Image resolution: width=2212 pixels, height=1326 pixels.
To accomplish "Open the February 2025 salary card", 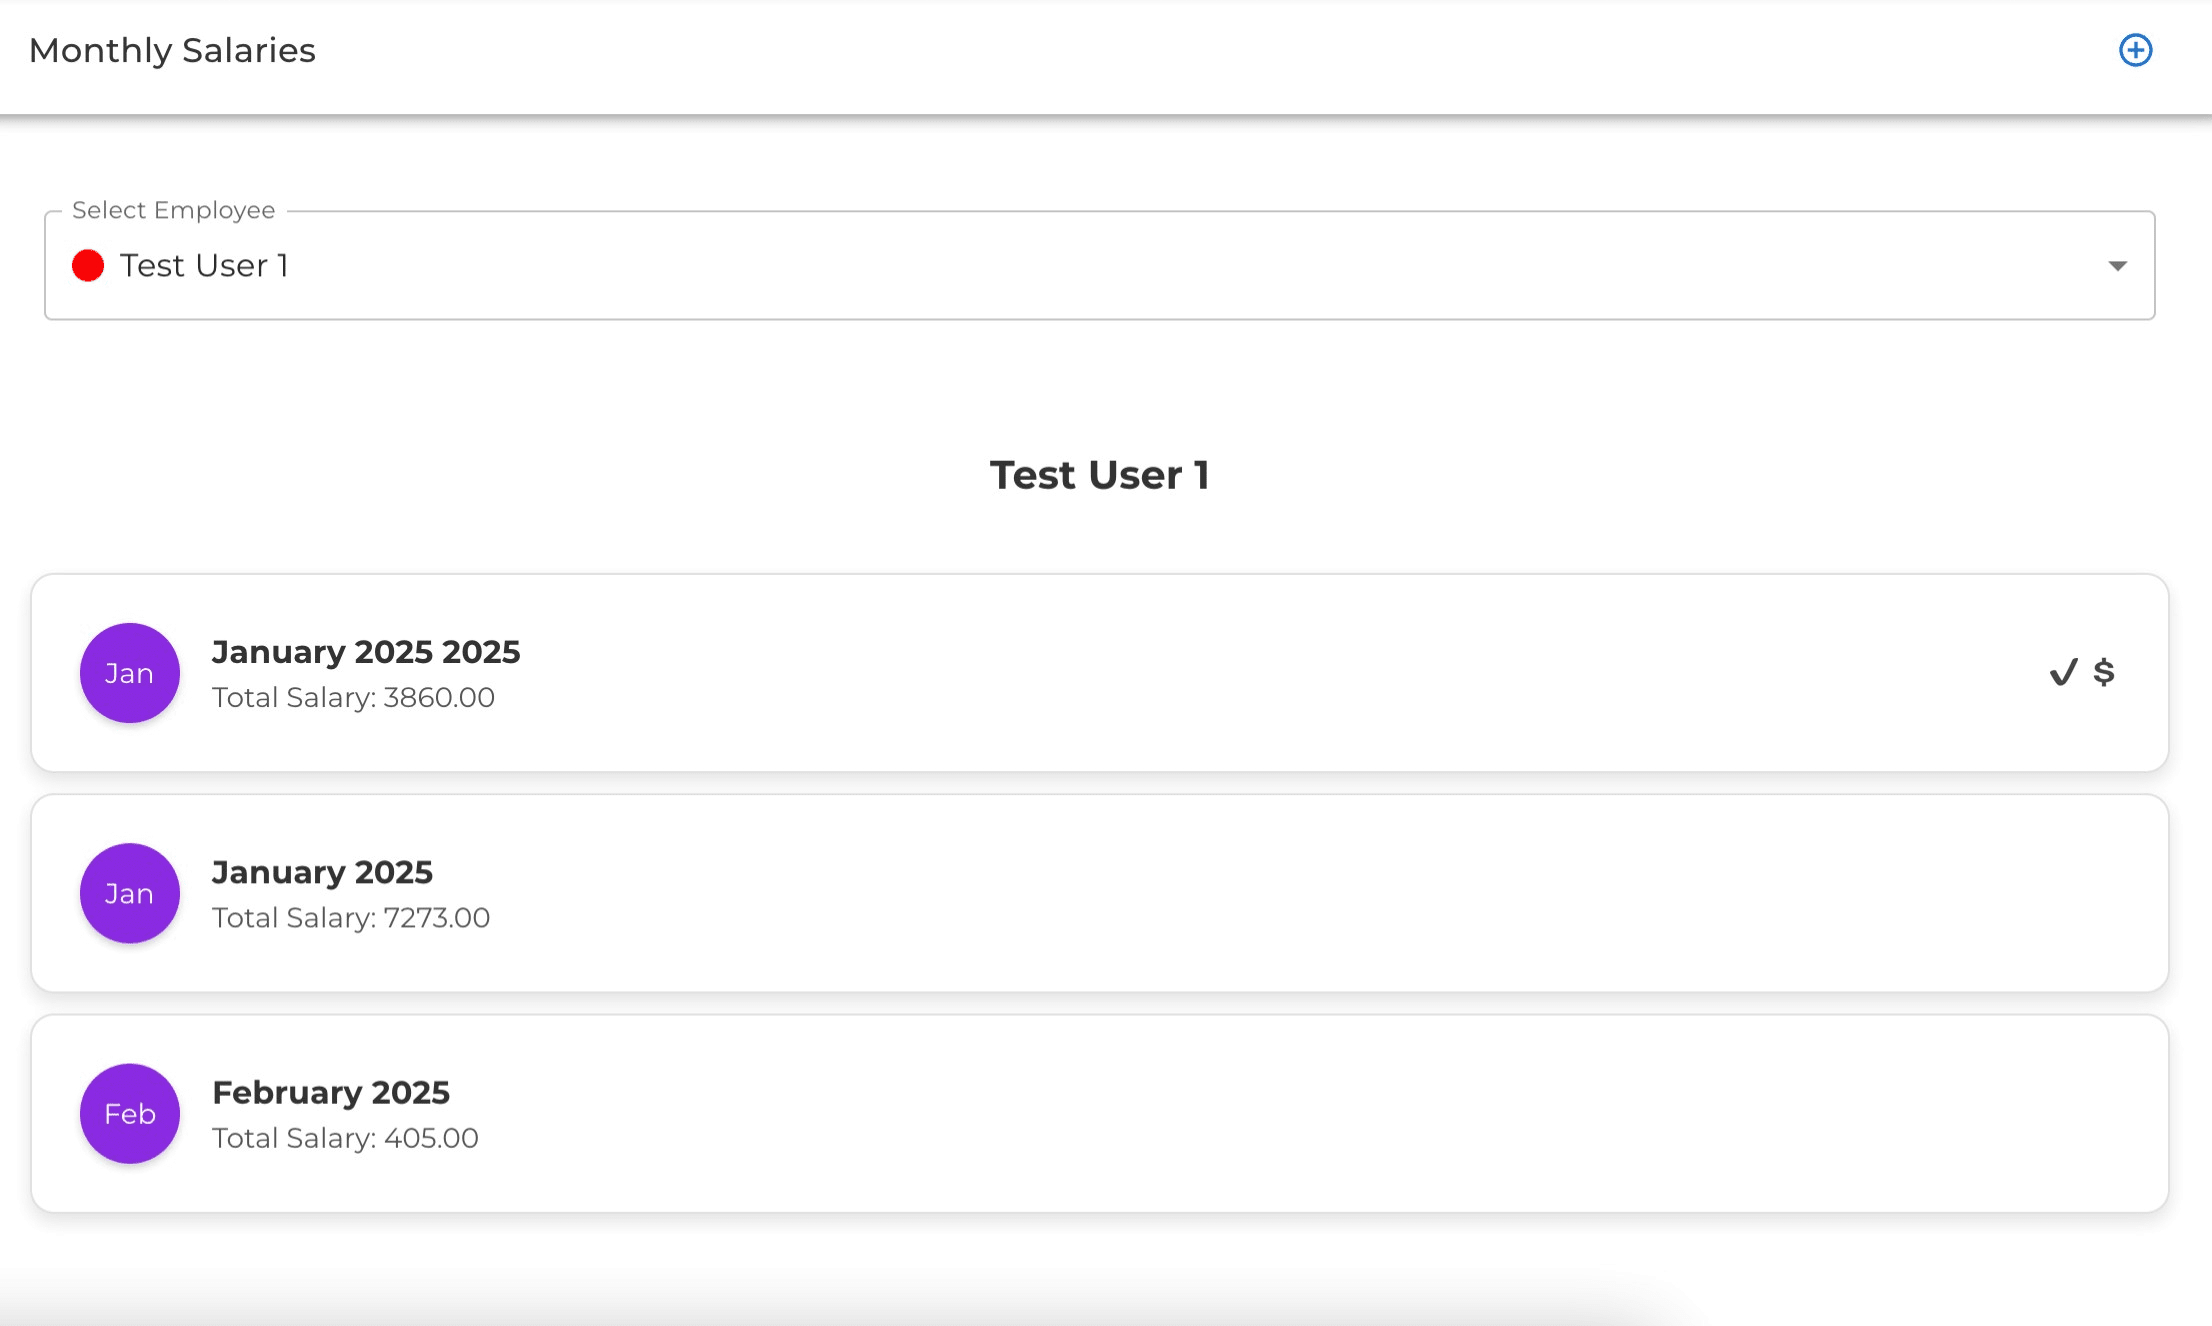I will 1100,1113.
